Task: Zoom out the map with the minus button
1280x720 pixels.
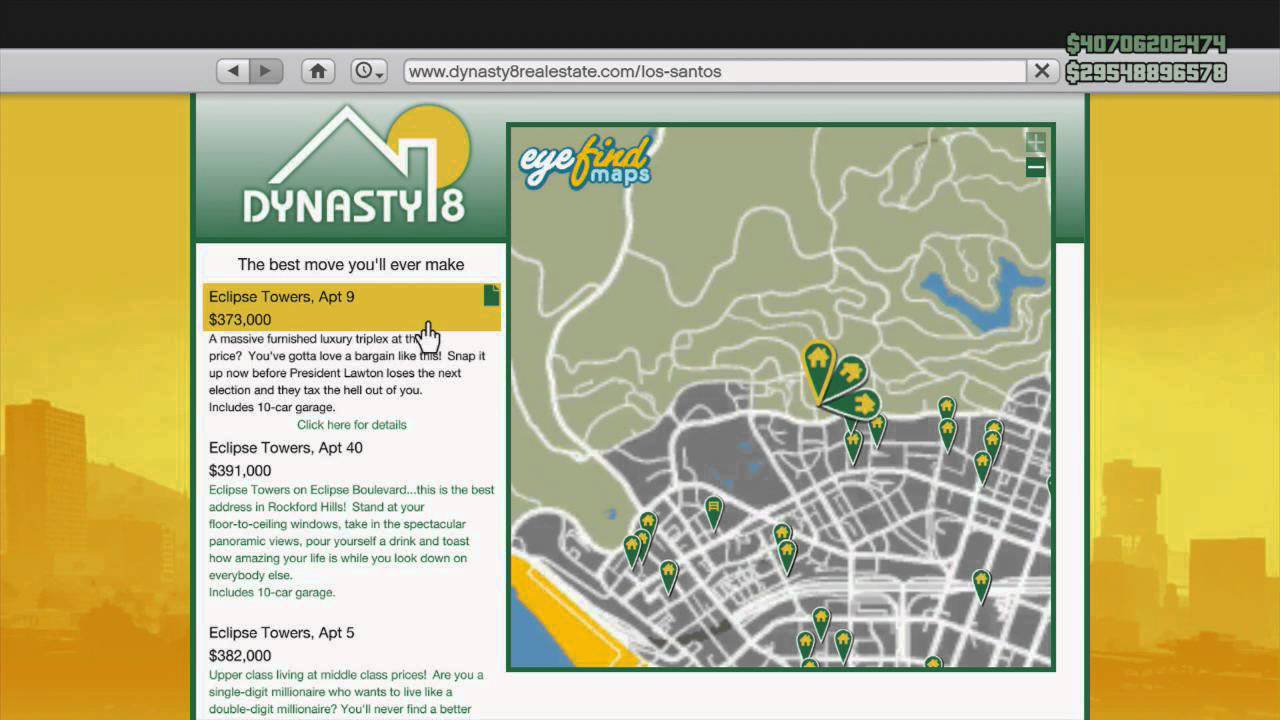Action: tap(1036, 167)
